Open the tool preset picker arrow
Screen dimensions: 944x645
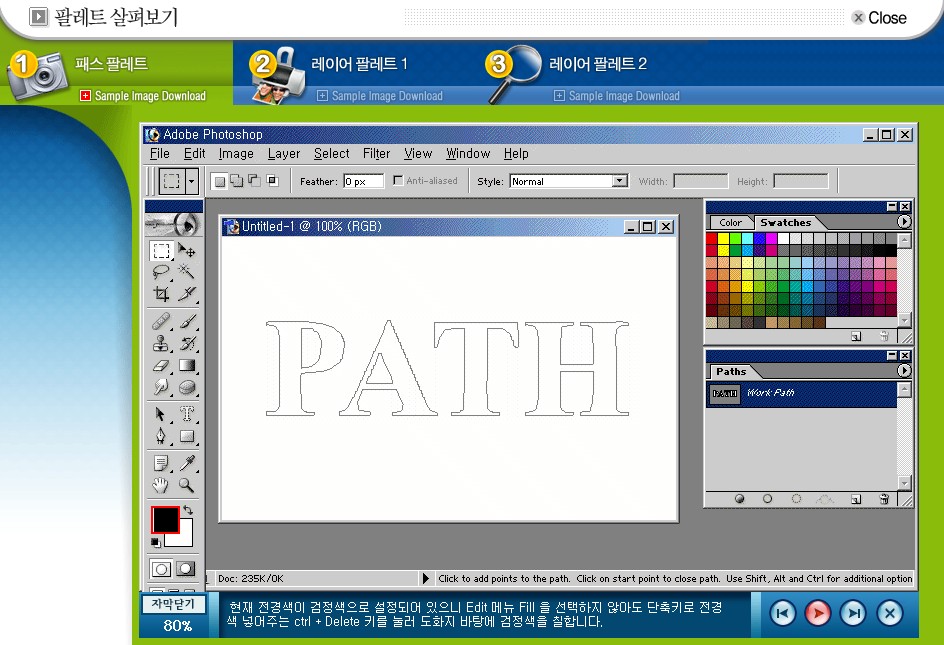pos(192,181)
